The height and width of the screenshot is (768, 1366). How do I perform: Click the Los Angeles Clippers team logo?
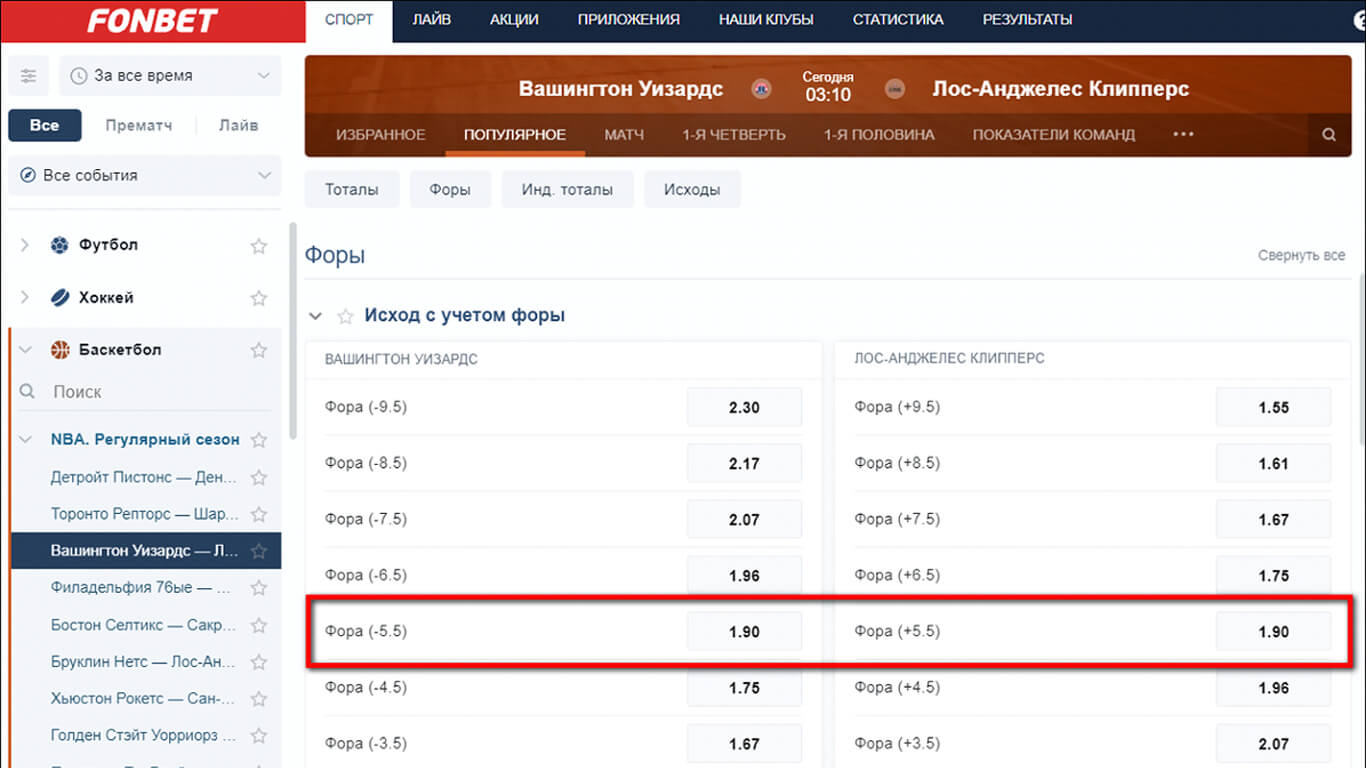tap(895, 90)
